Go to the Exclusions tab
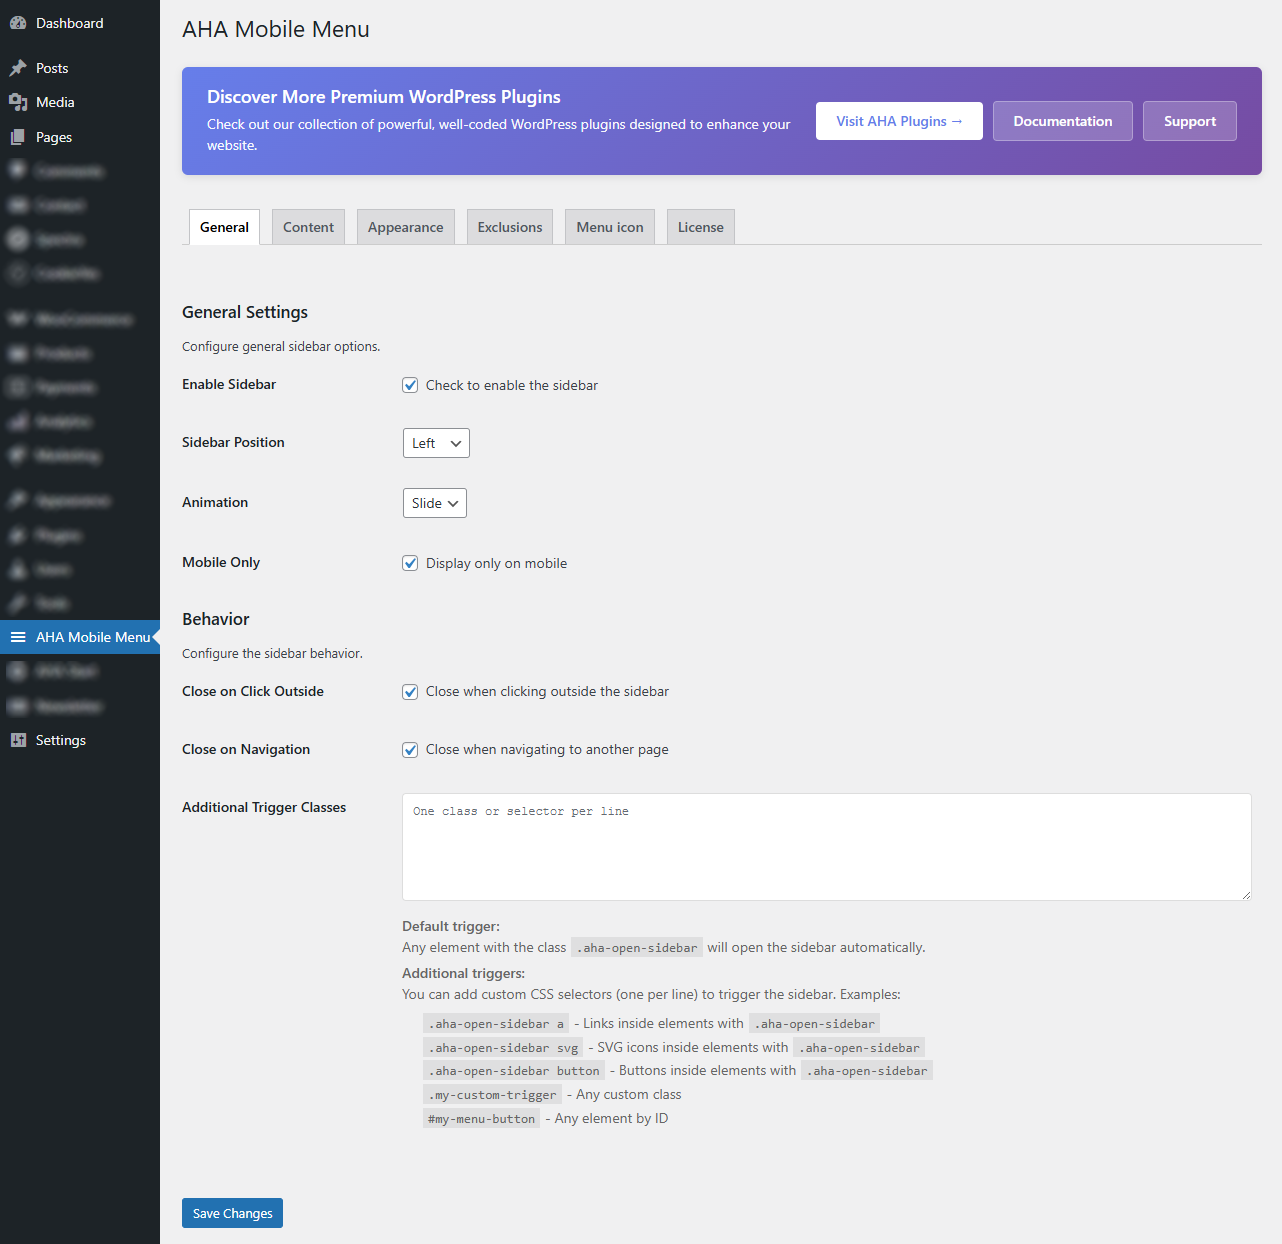This screenshot has width=1282, height=1244. [510, 227]
